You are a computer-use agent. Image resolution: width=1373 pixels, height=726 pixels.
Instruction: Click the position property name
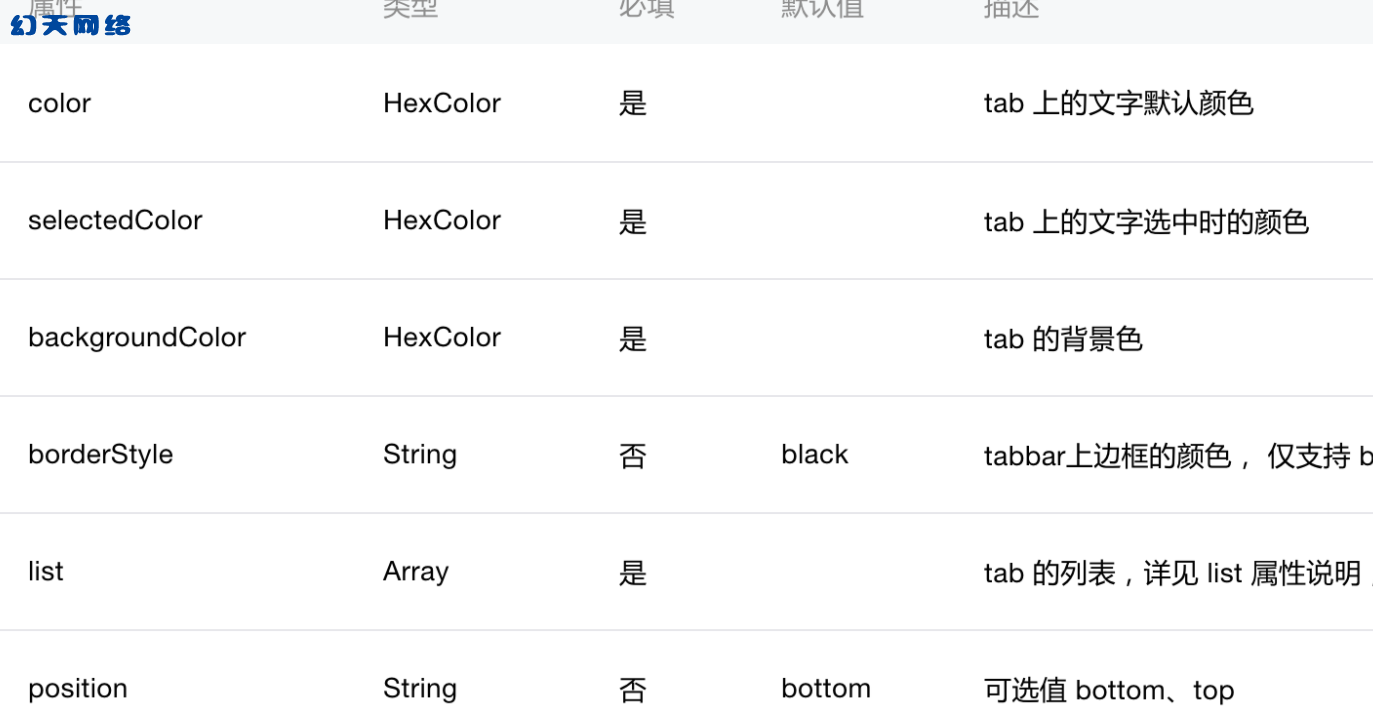click(78, 689)
